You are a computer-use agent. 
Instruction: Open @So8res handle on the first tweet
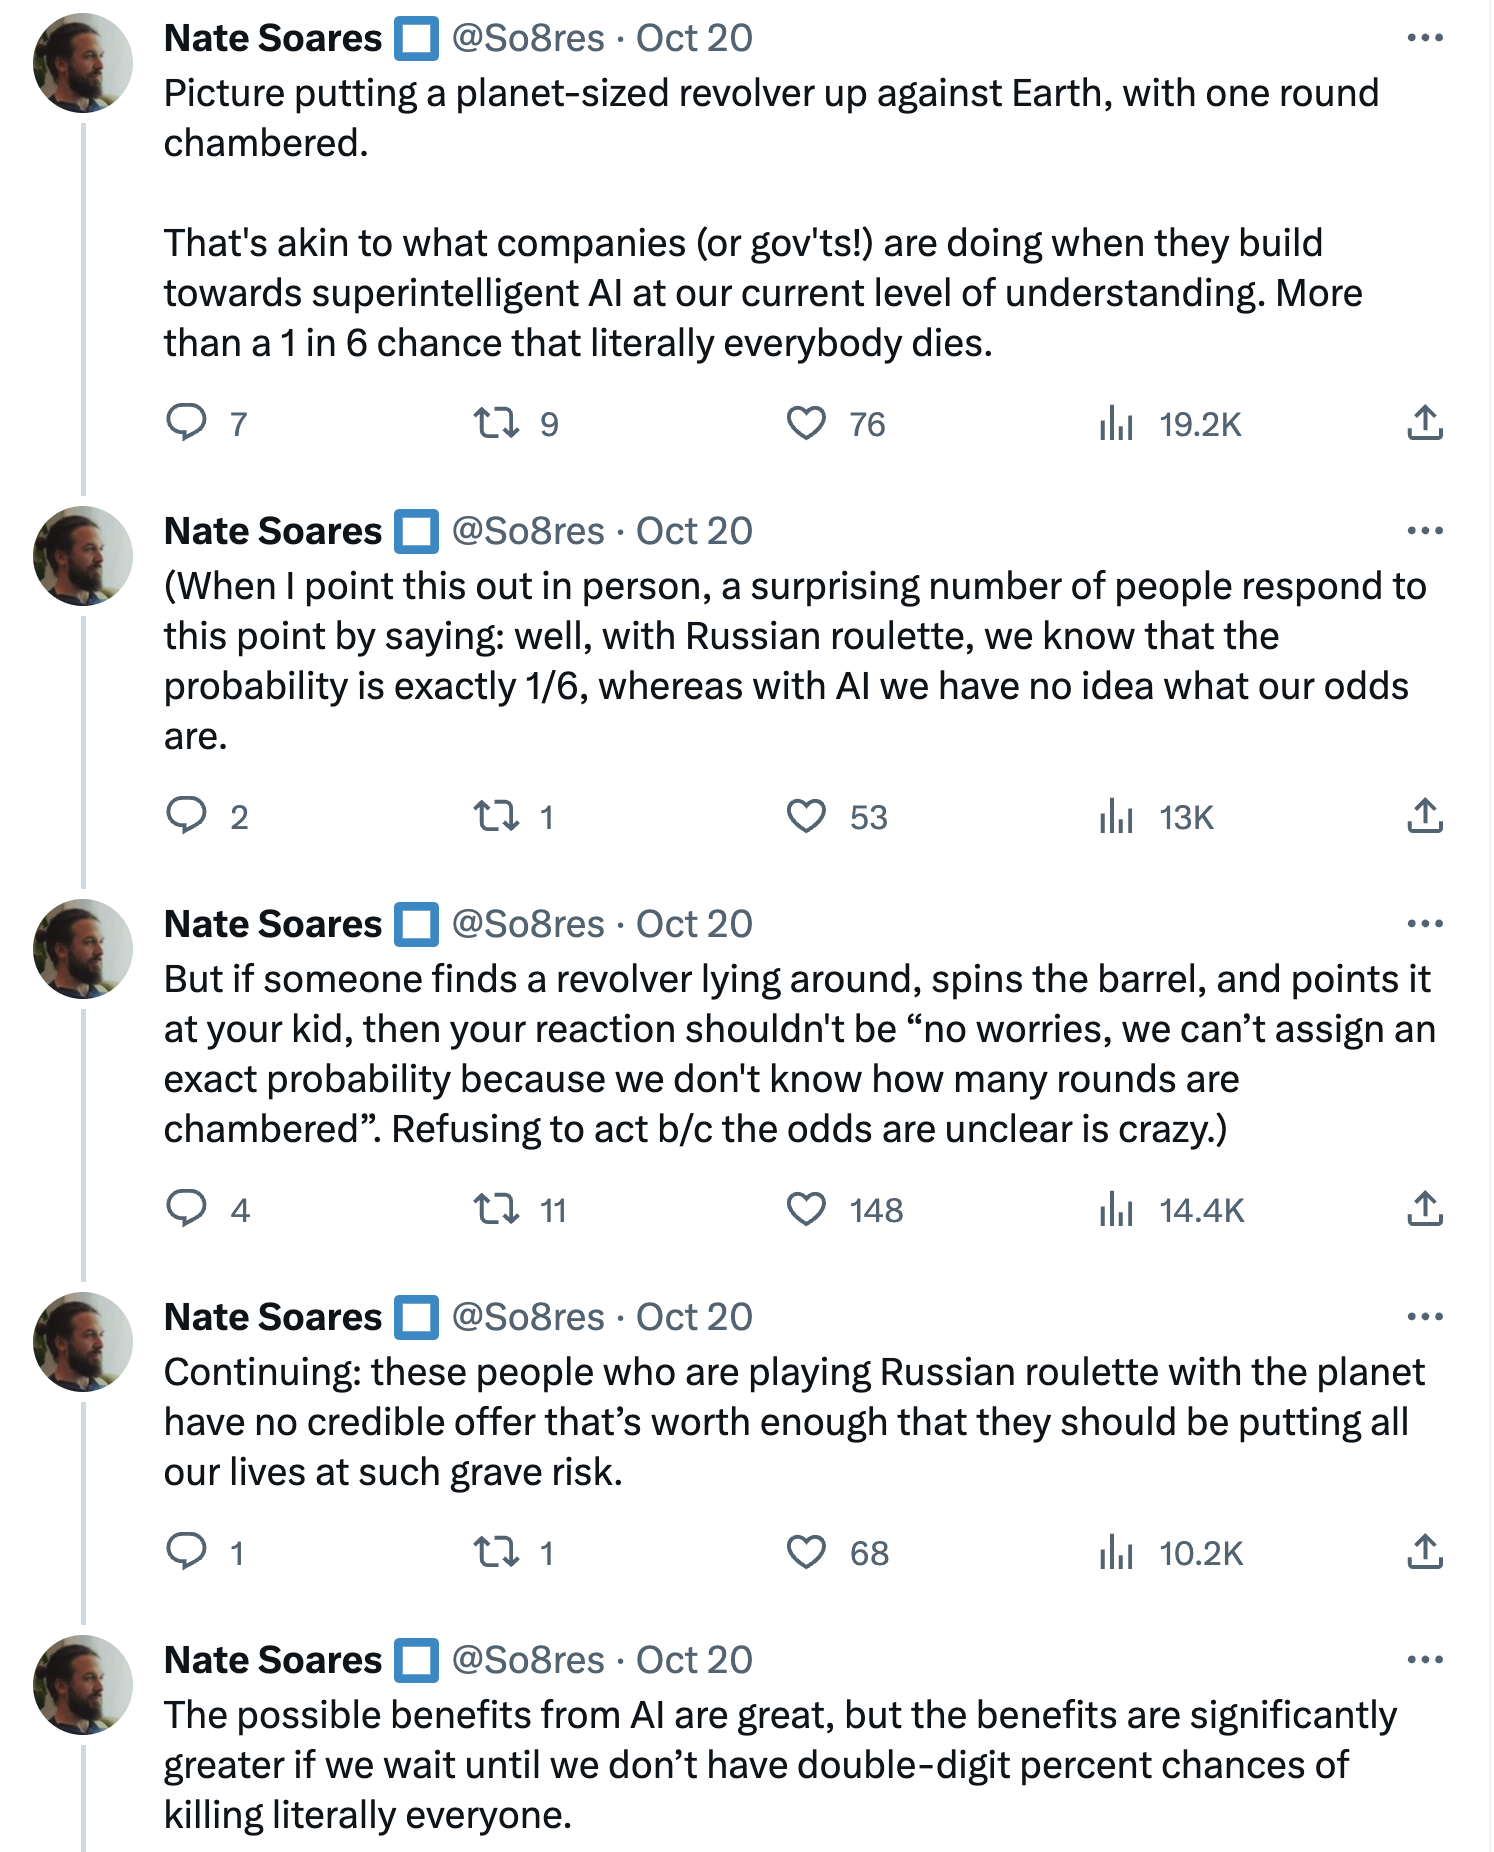[528, 38]
